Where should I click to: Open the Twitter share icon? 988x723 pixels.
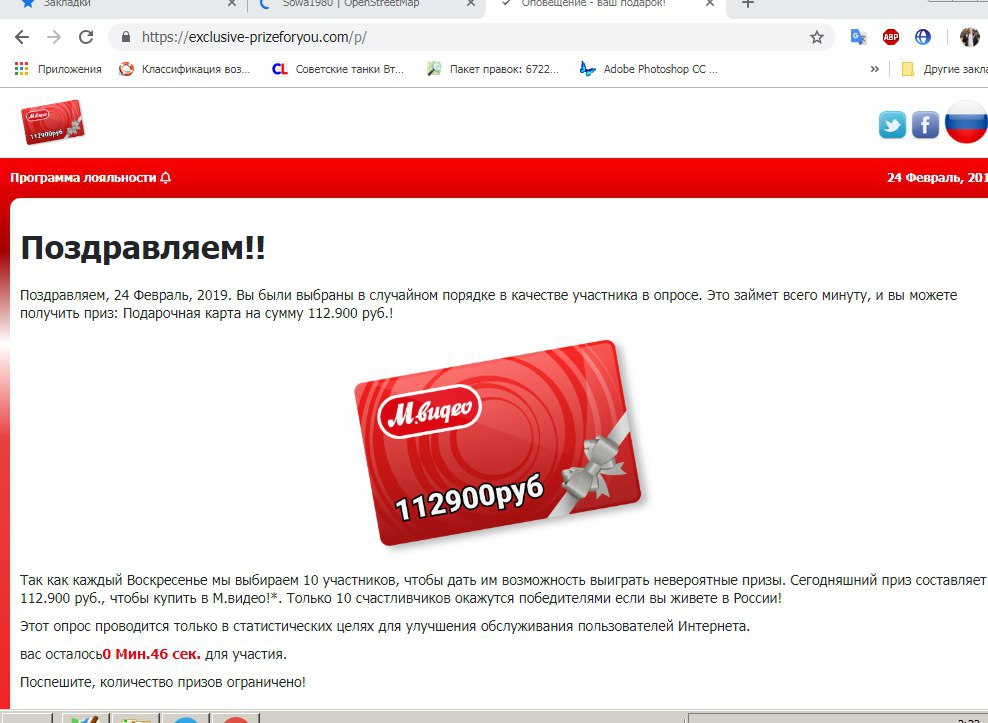coord(892,125)
